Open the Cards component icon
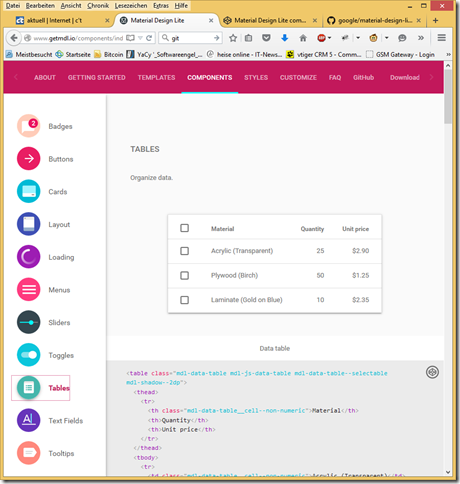Image resolution: width=460 pixels, height=484 pixels. click(x=28, y=191)
